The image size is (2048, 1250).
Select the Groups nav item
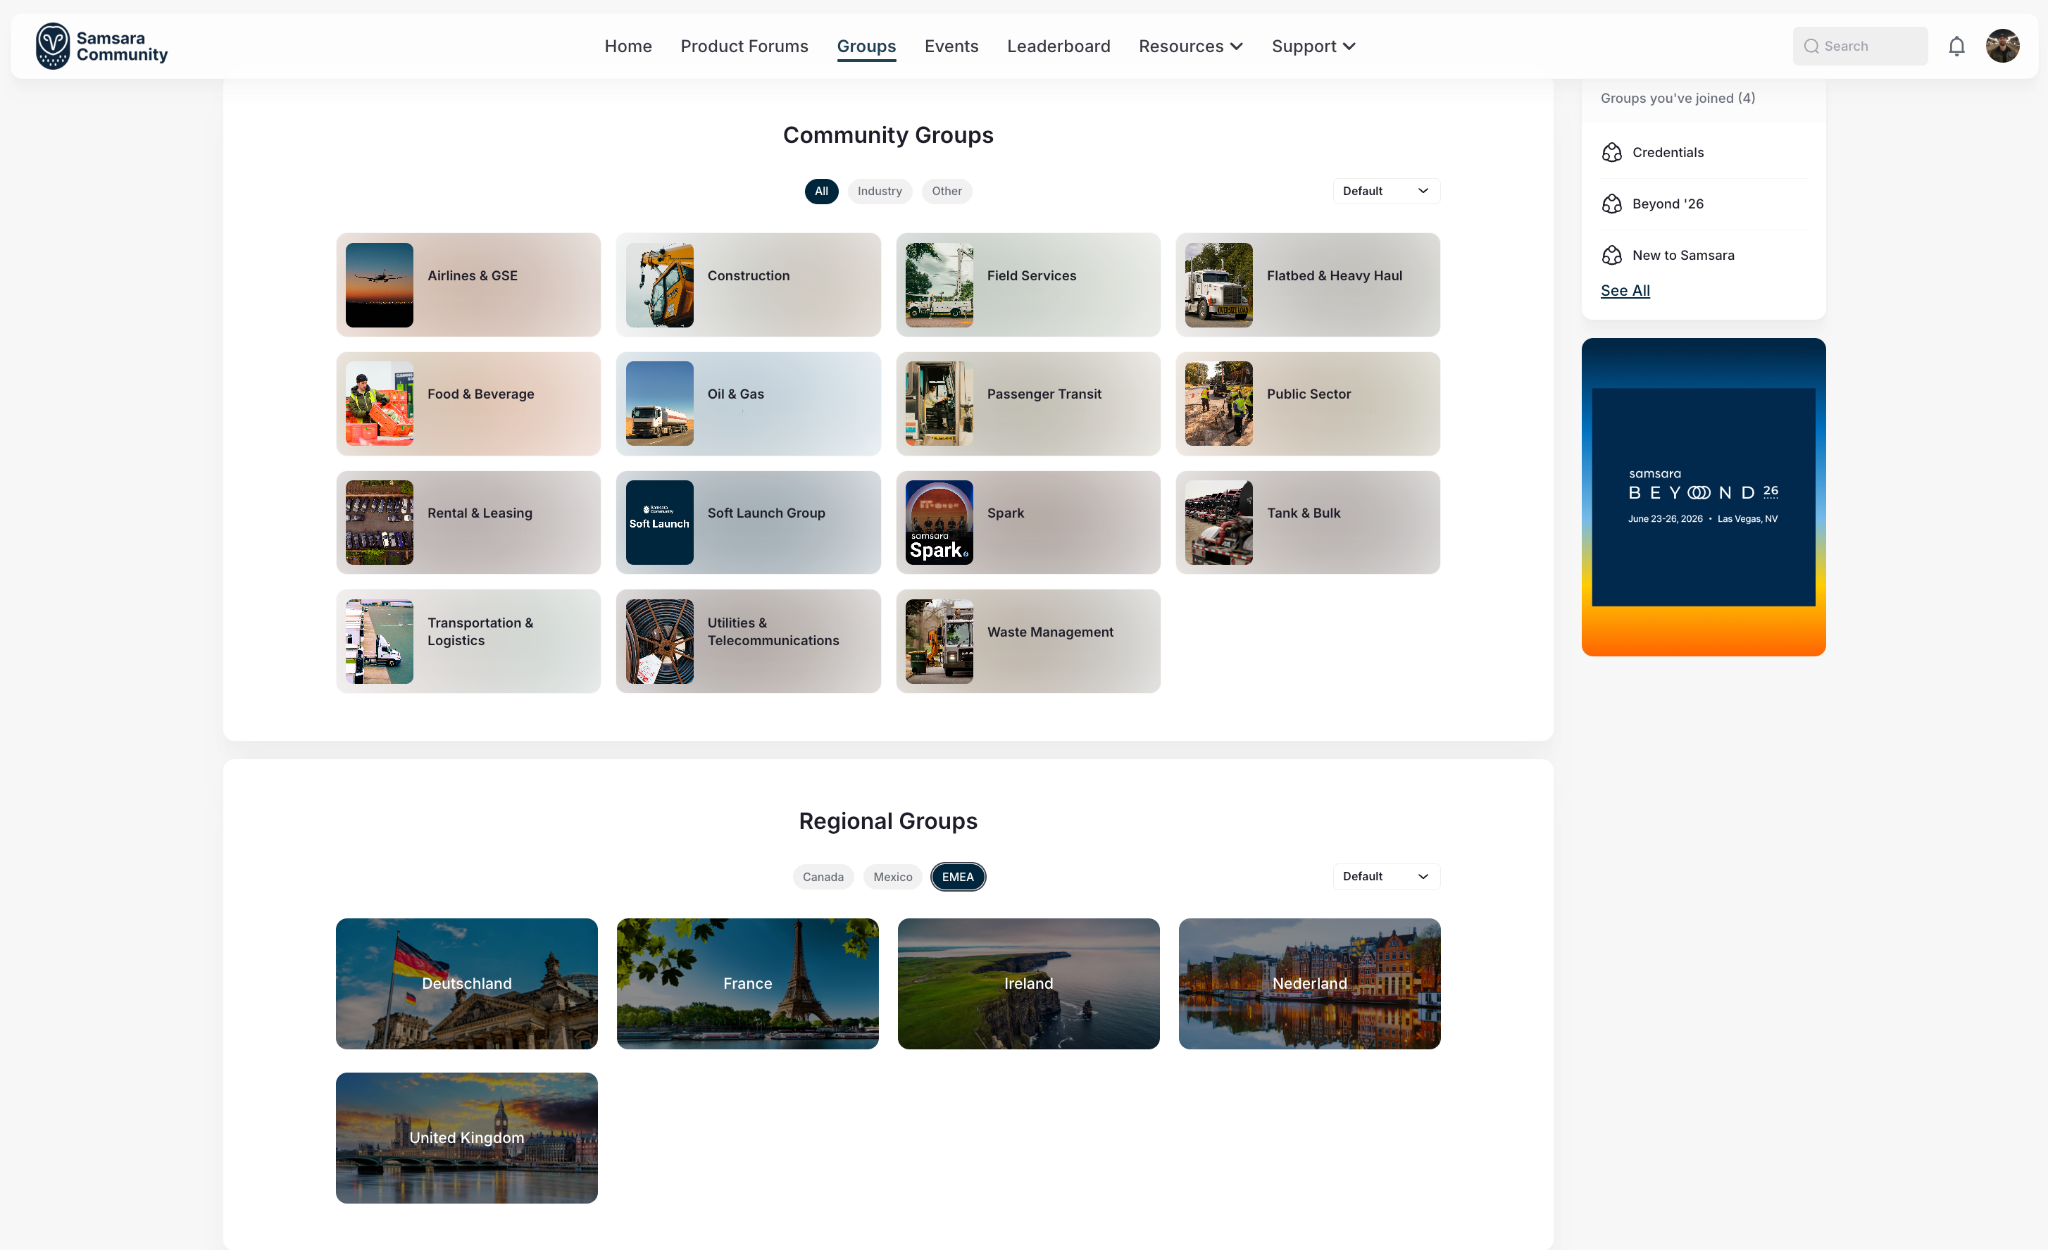866,46
